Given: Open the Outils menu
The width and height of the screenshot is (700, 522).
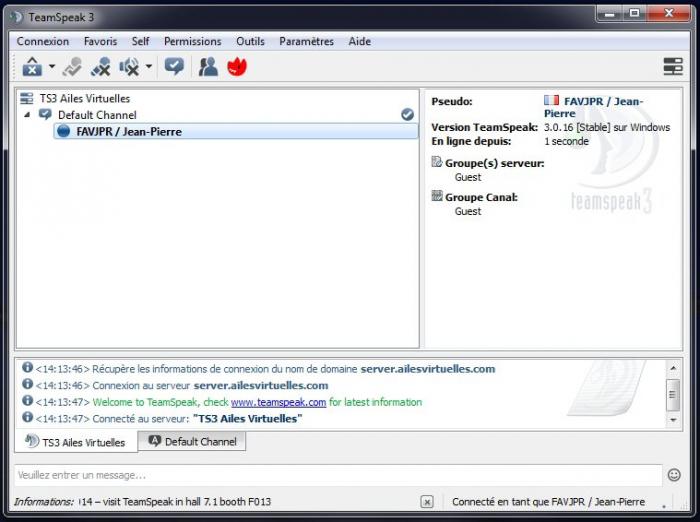Looking at the screenshot, I should [x=250, y=41].
